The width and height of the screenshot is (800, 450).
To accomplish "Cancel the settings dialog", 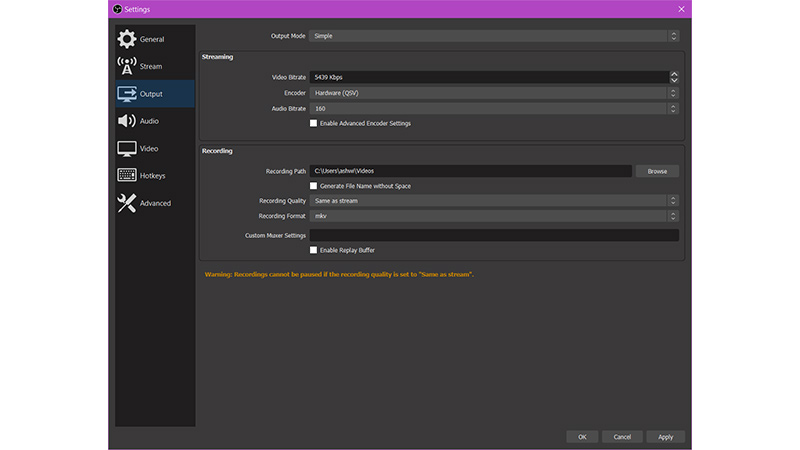I will click(x=622, y=437).
